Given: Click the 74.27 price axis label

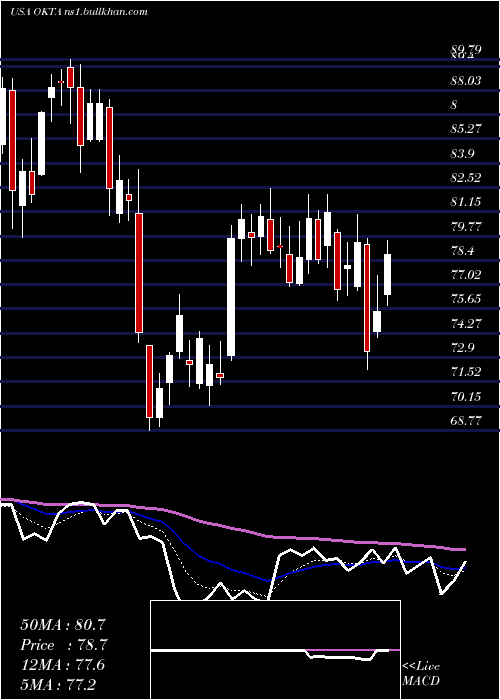Looking at the screenshot, I should [467, 324].
